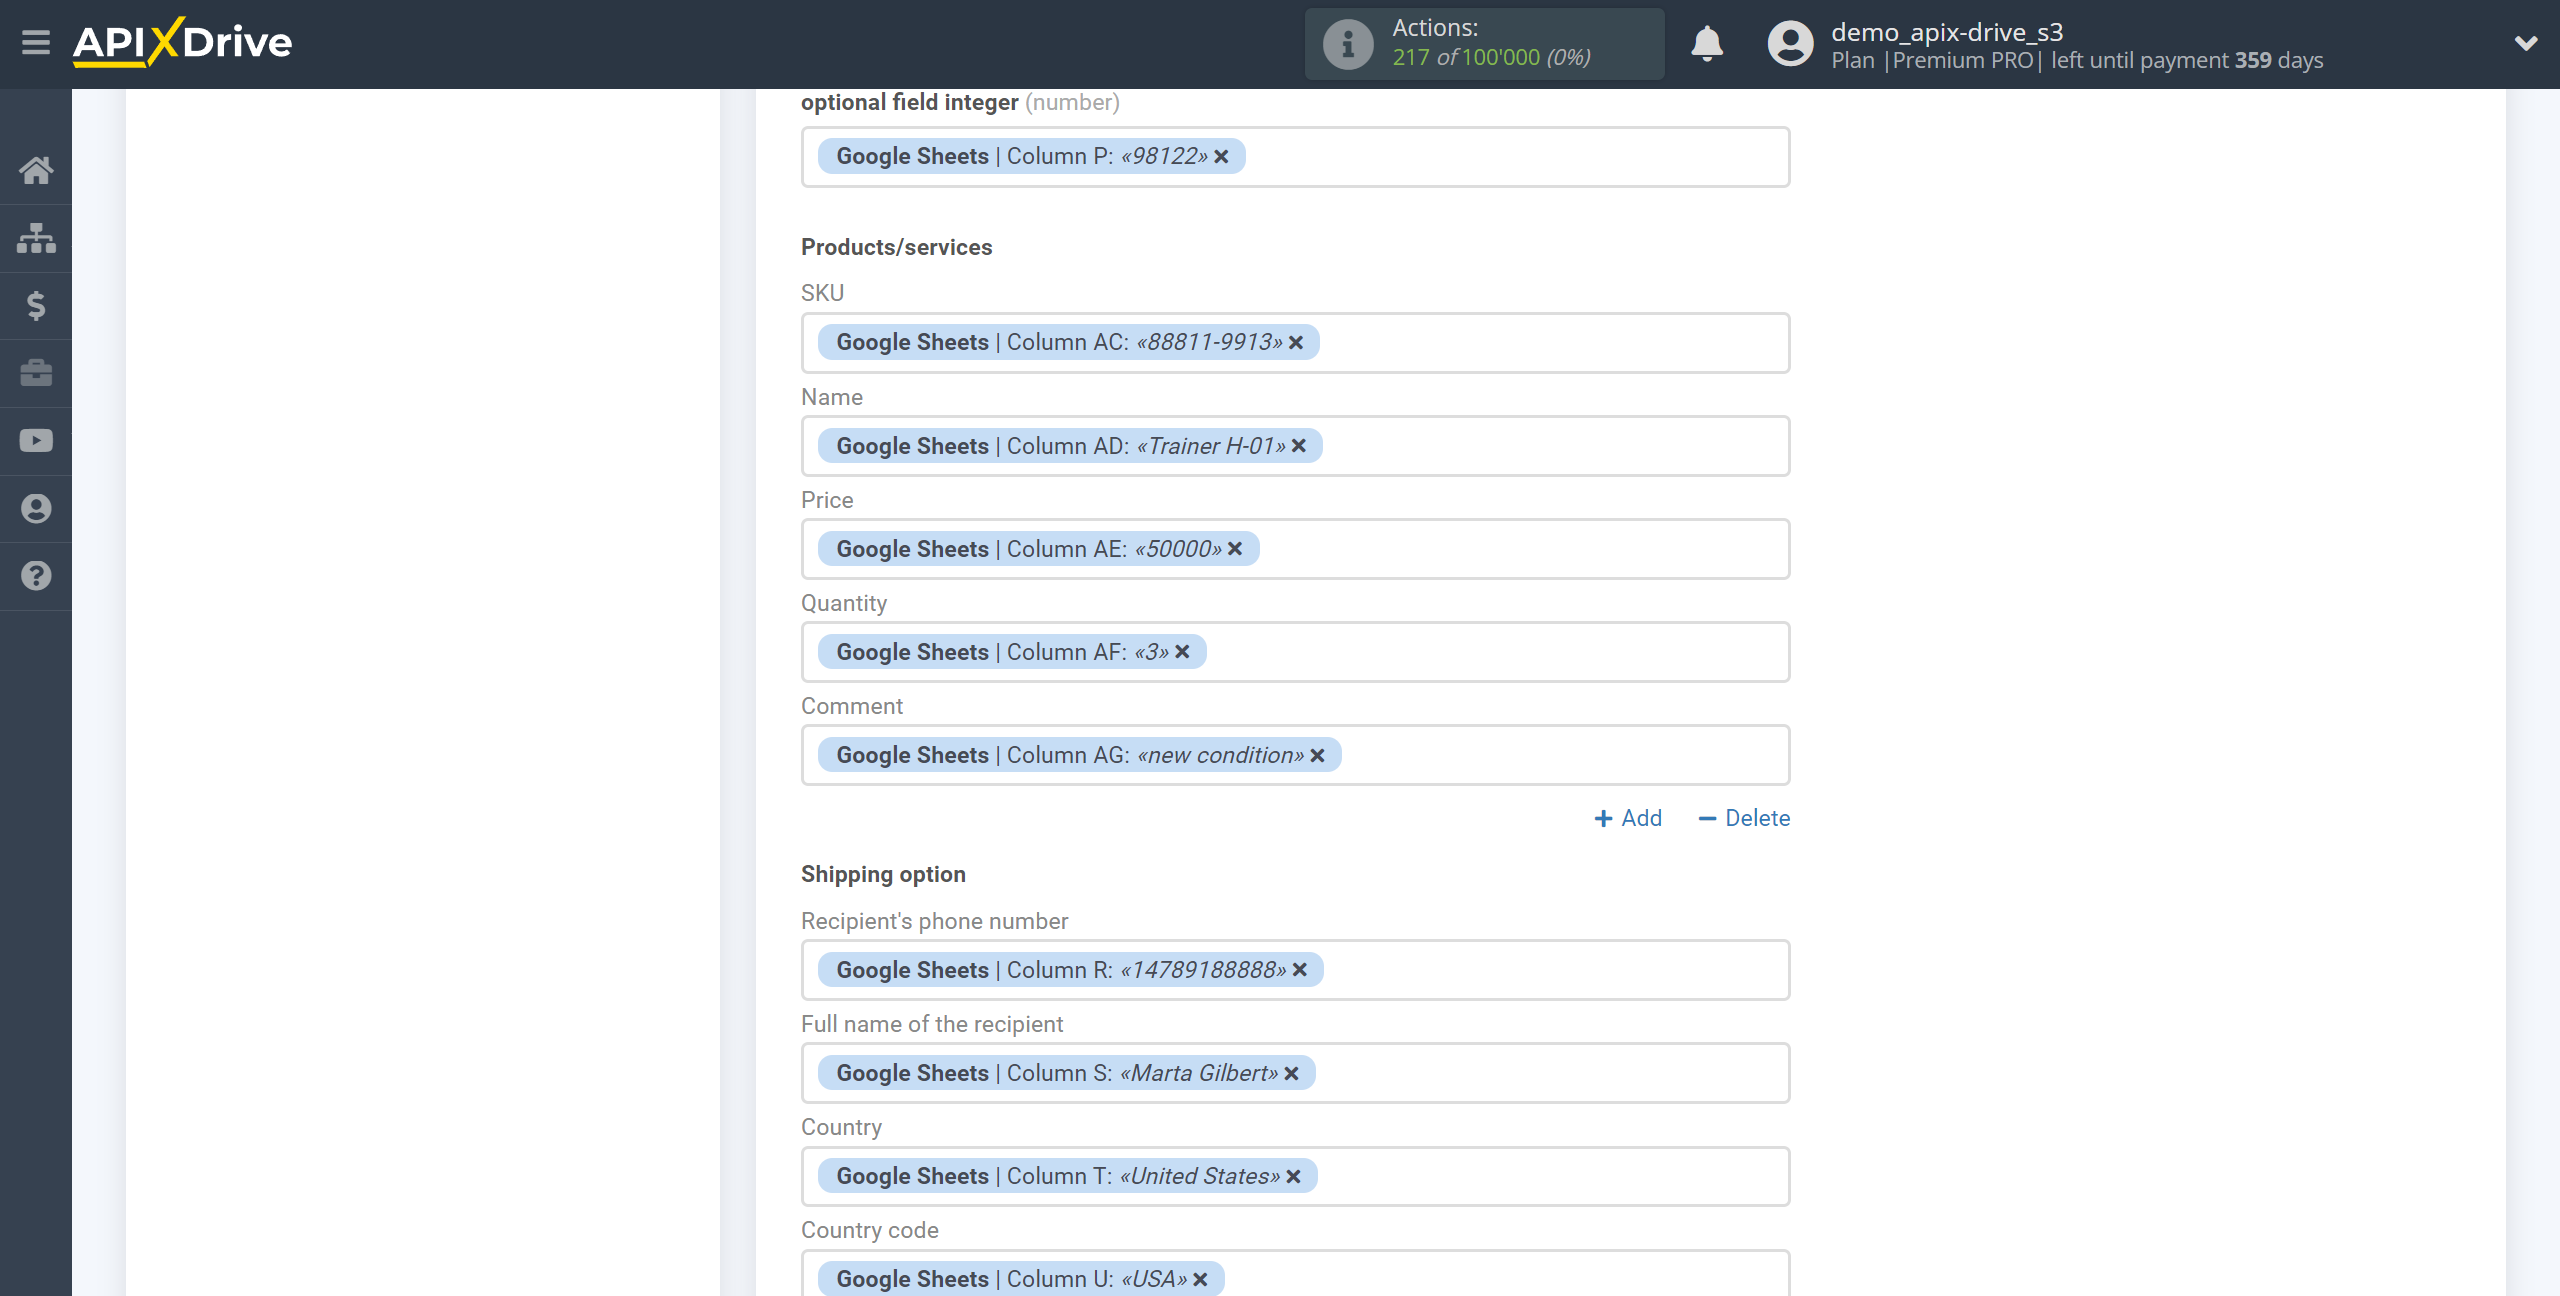
Task: Open the hamburger menu
Action: coord(36,42)
